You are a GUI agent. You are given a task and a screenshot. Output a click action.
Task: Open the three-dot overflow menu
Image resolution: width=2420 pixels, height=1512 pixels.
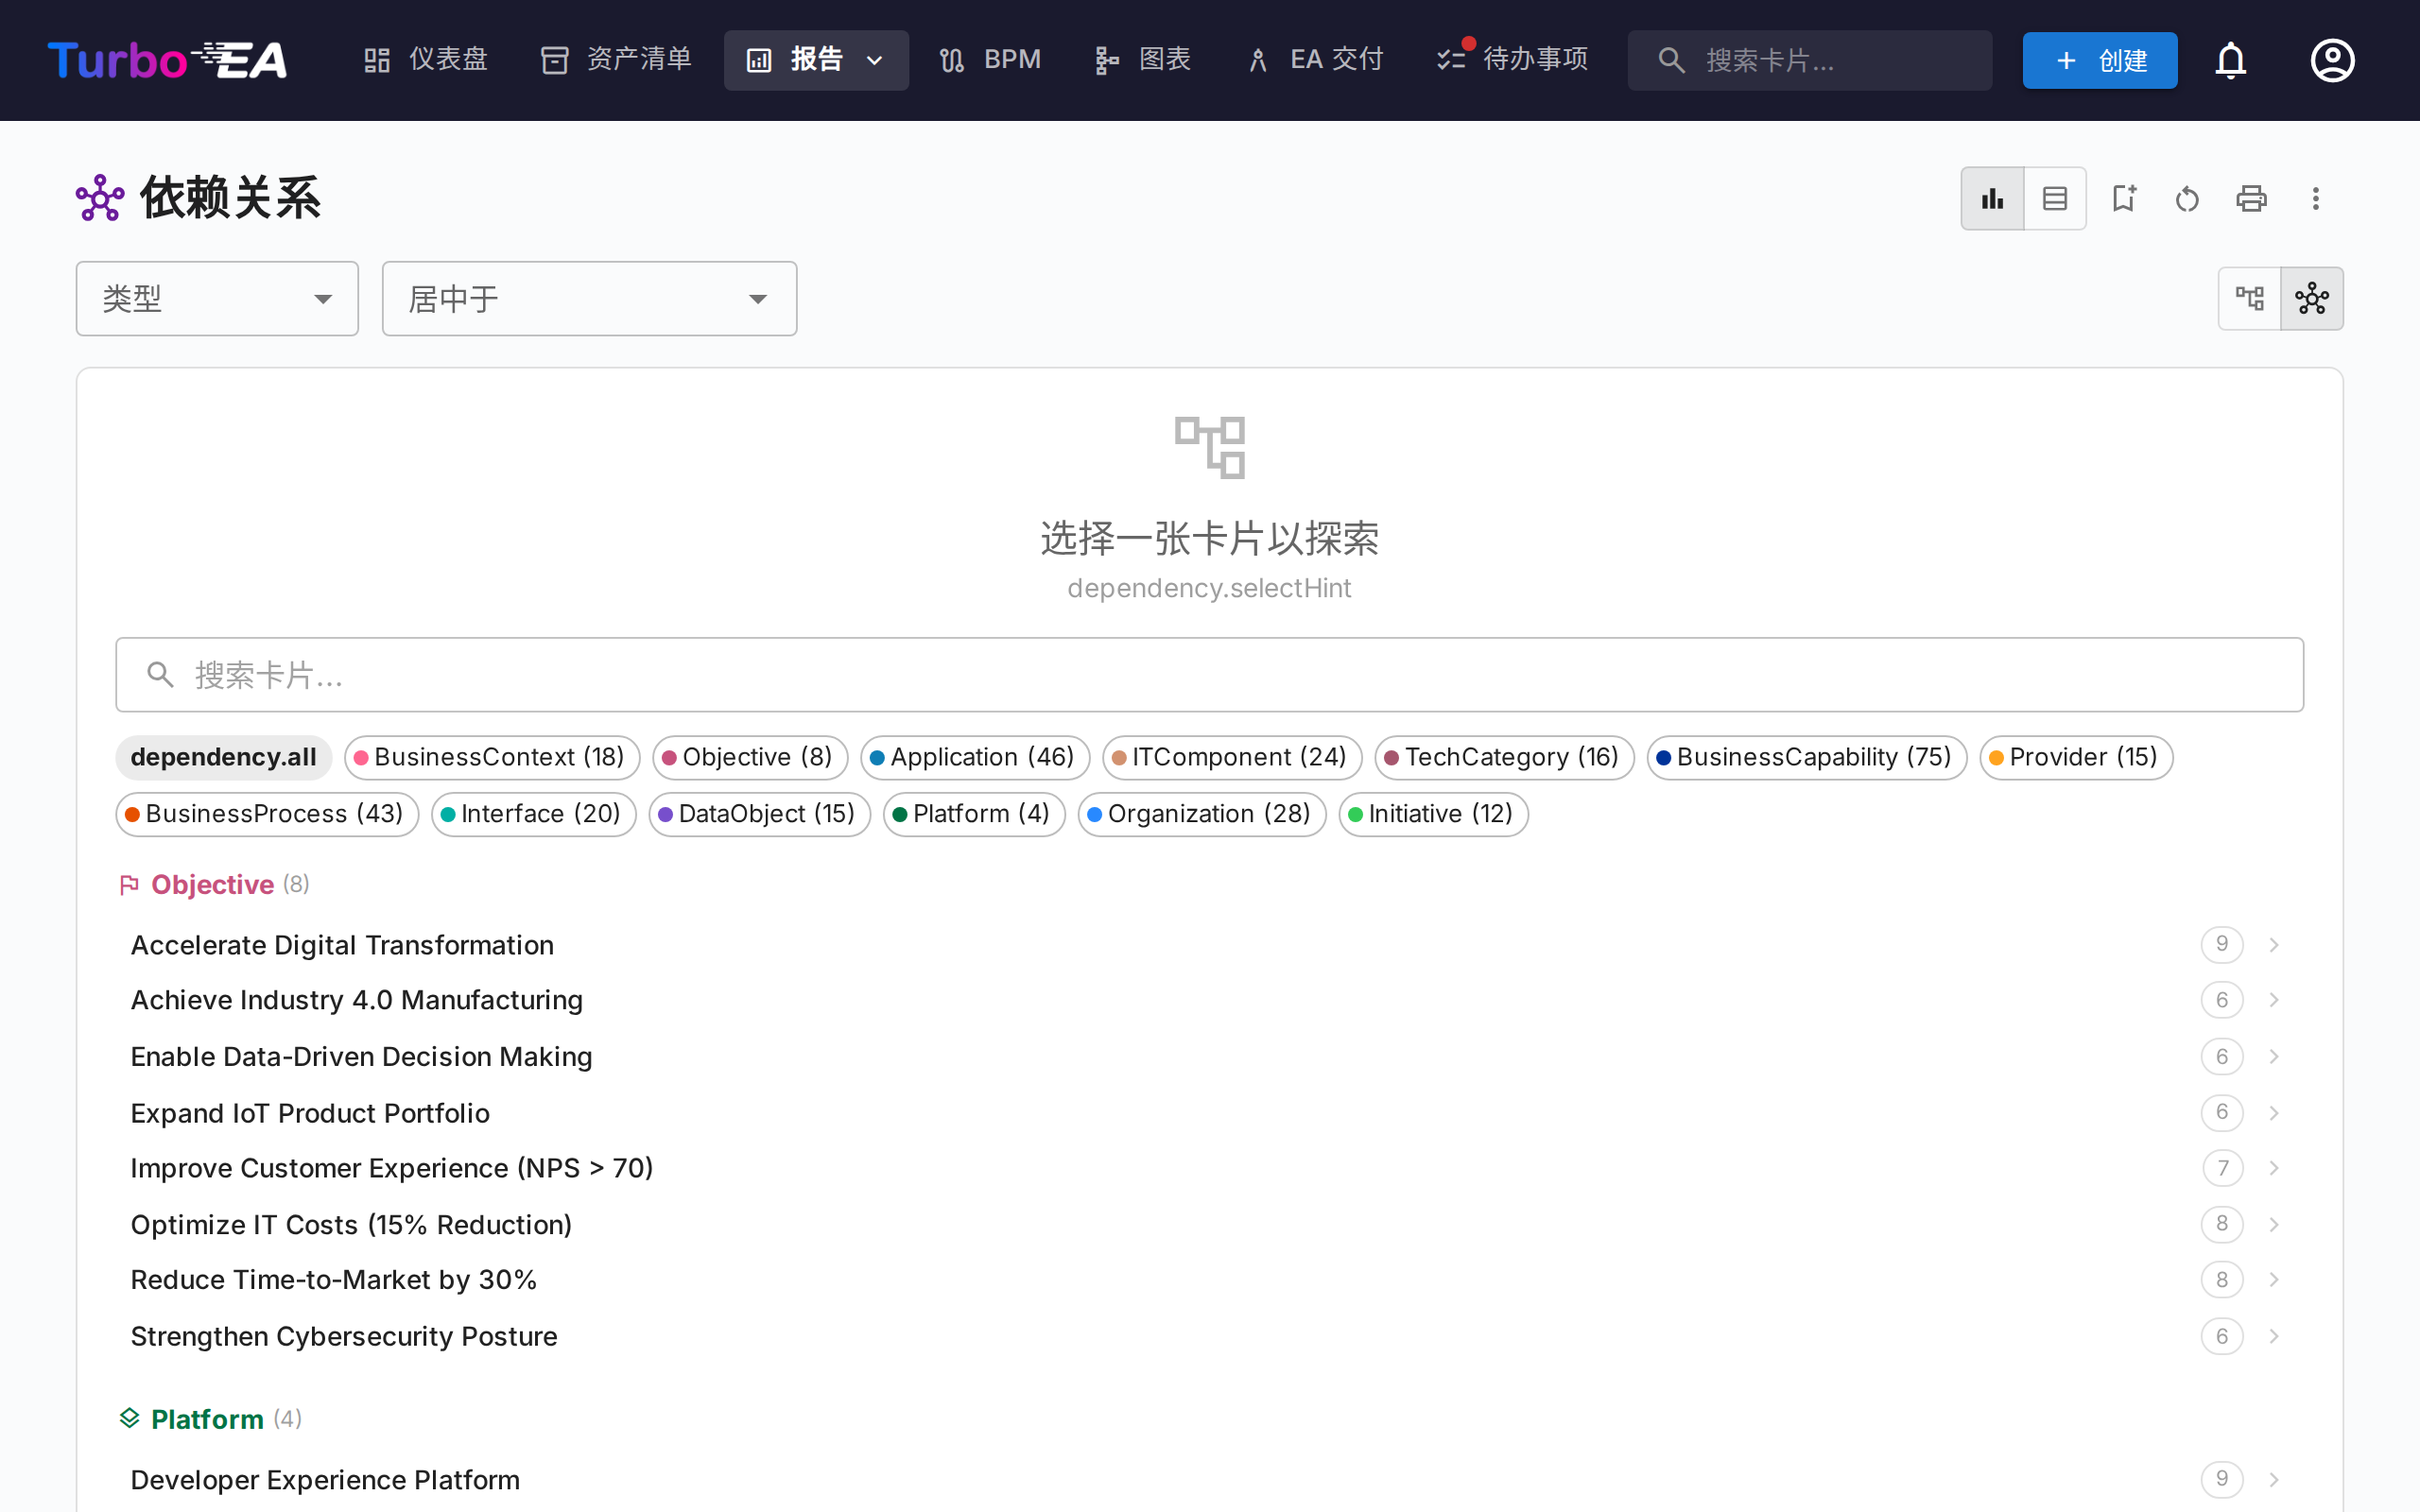2315,198
